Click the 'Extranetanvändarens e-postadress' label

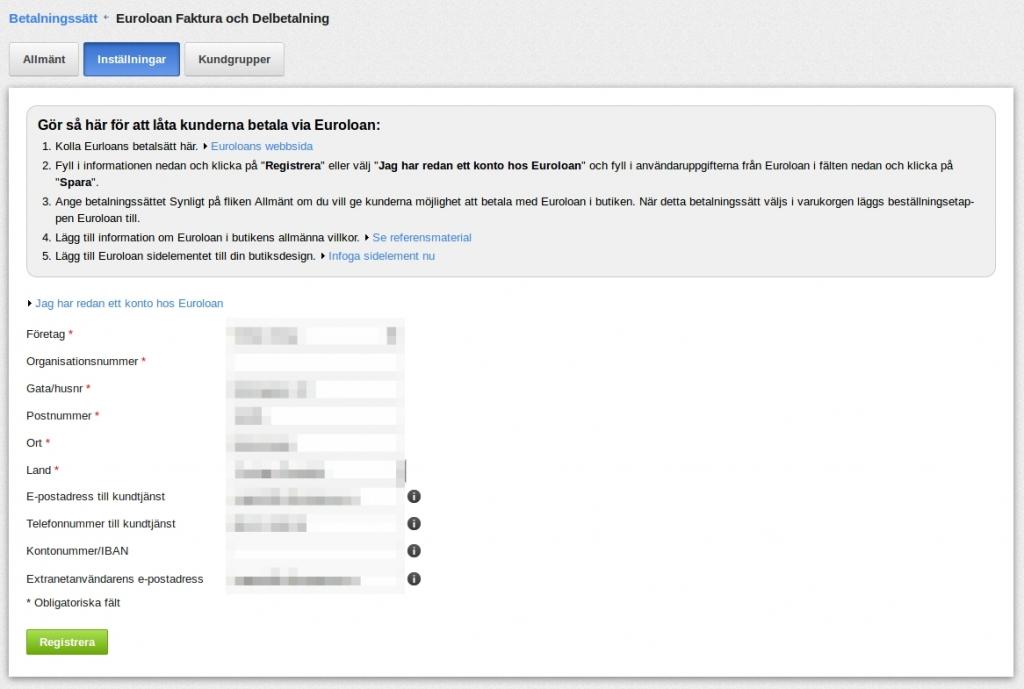(x=114, y=579)
